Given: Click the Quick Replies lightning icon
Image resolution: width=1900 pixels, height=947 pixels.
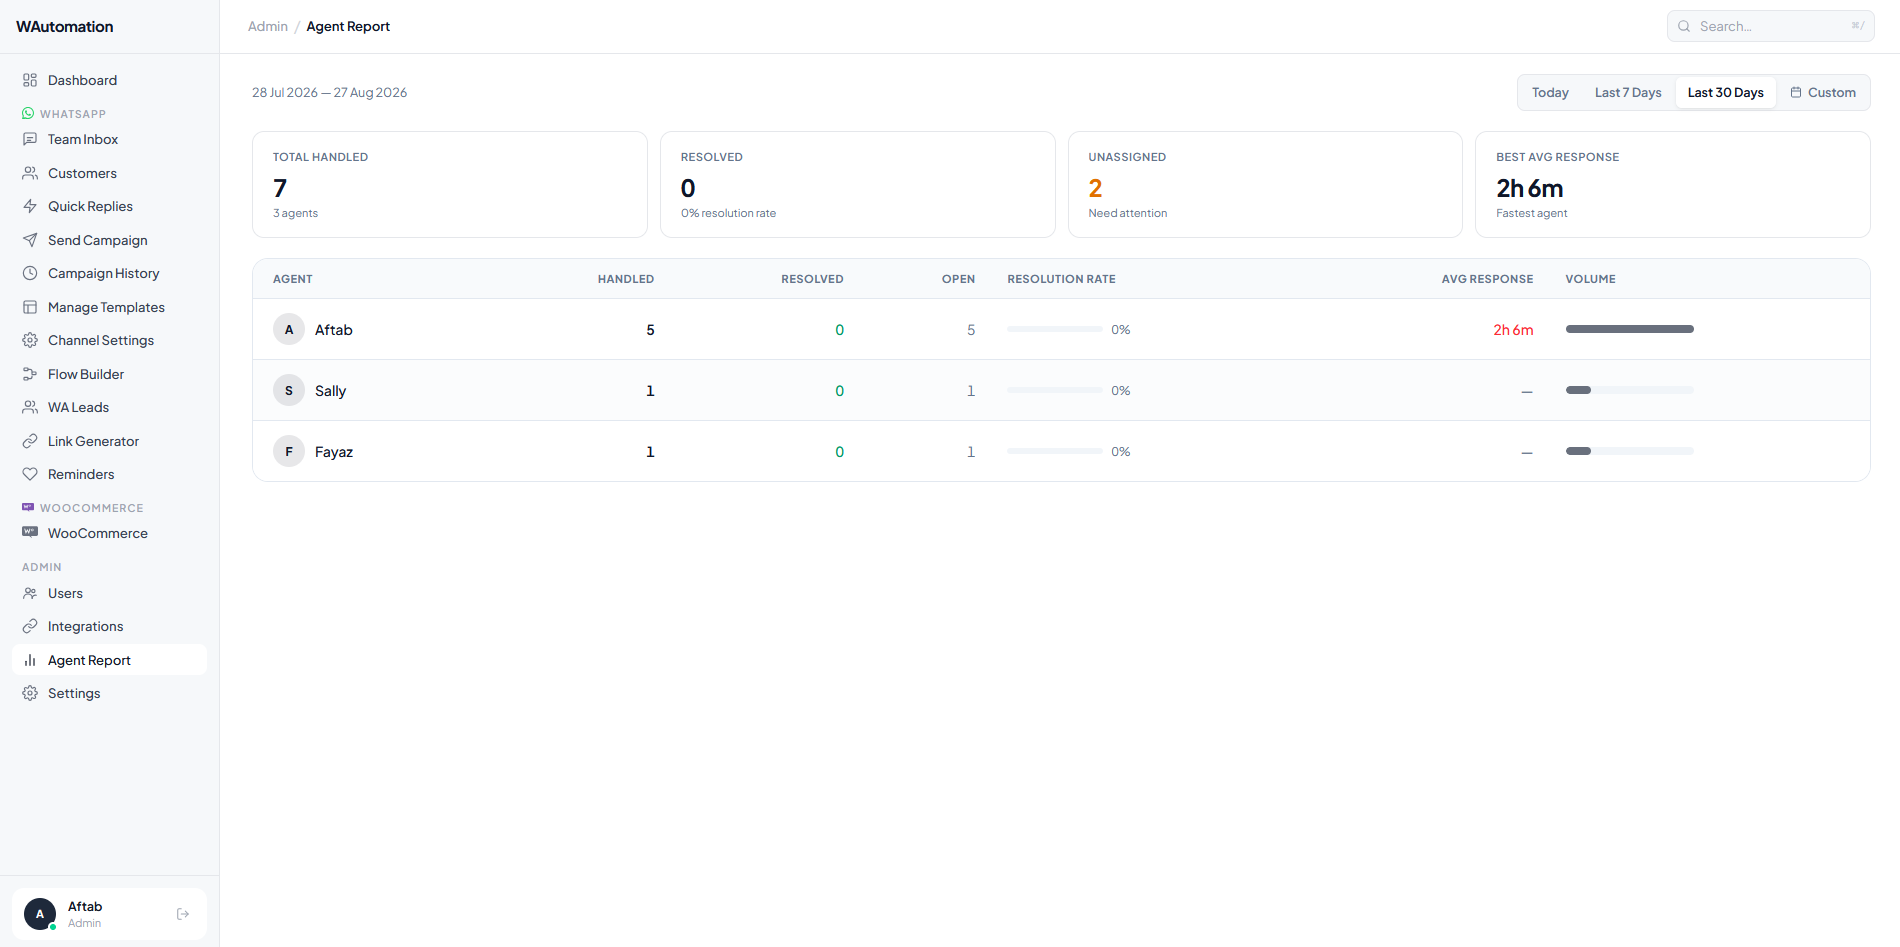Looking at the screenshot, I should pos(30,206).
